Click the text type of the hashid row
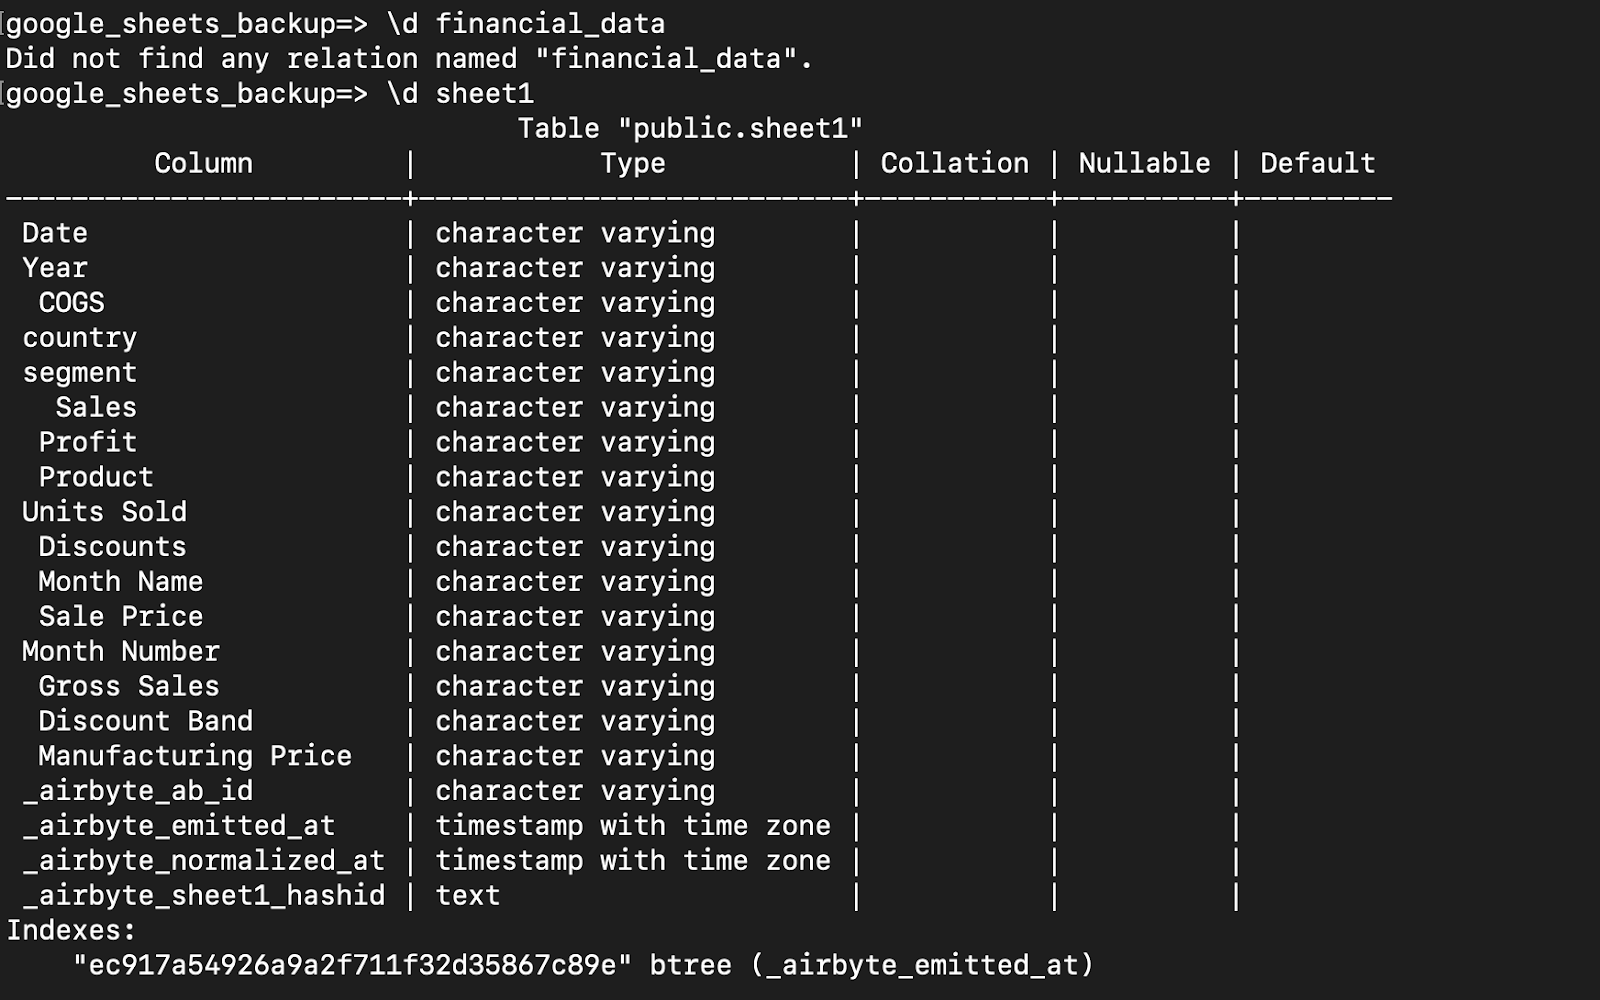This screenshot has width=1600, height=1000. [468, 896]
